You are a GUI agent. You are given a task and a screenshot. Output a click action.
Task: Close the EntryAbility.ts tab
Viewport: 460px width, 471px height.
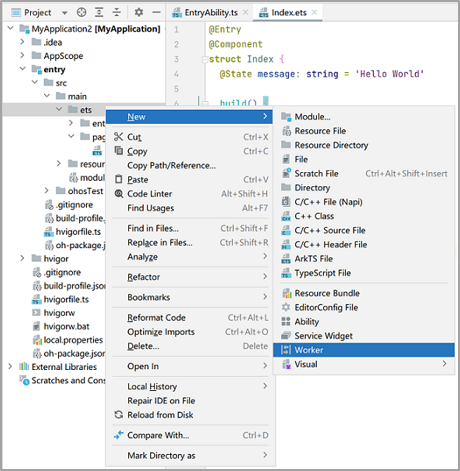245,13
